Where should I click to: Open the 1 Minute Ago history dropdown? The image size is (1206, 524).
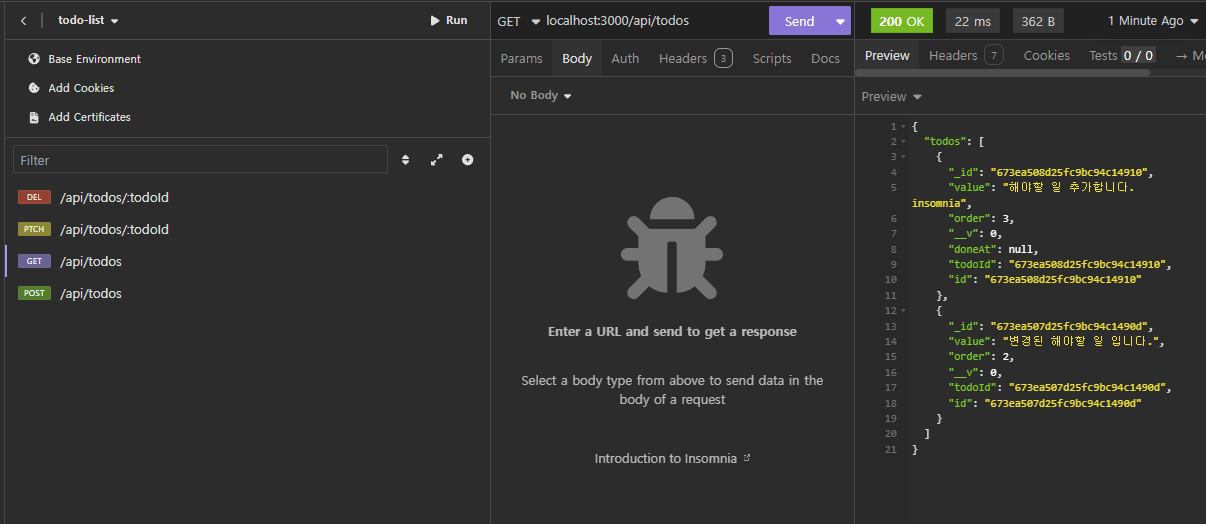pyautogui.click(x=1152, y=21)
